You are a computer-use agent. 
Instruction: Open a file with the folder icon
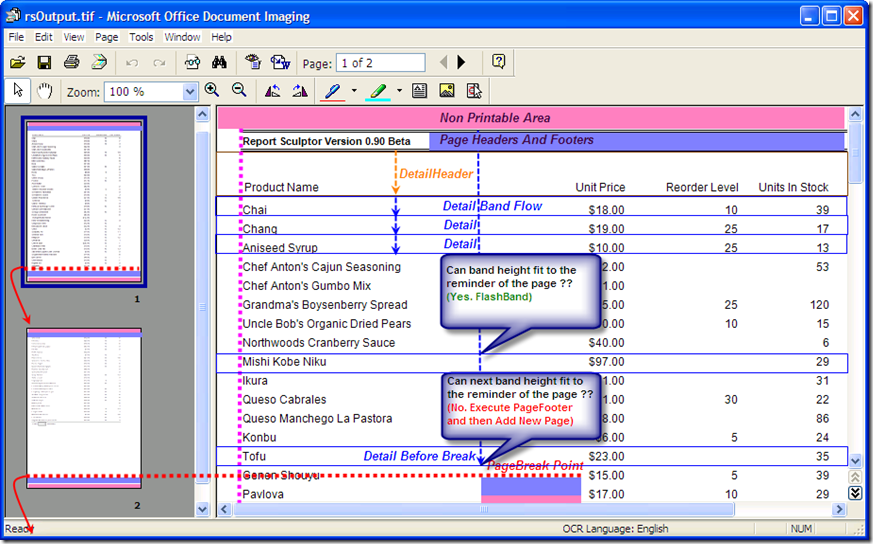(18, 62)
